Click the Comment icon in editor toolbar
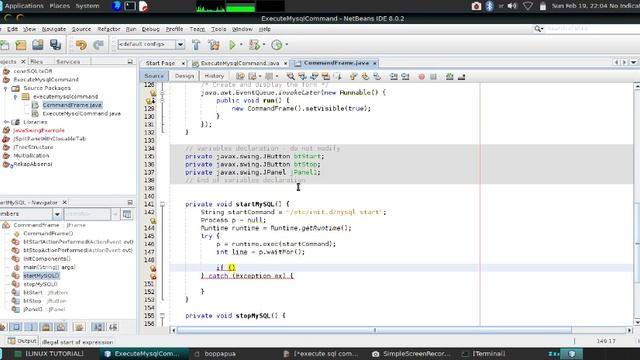 (x=450, y=76)
